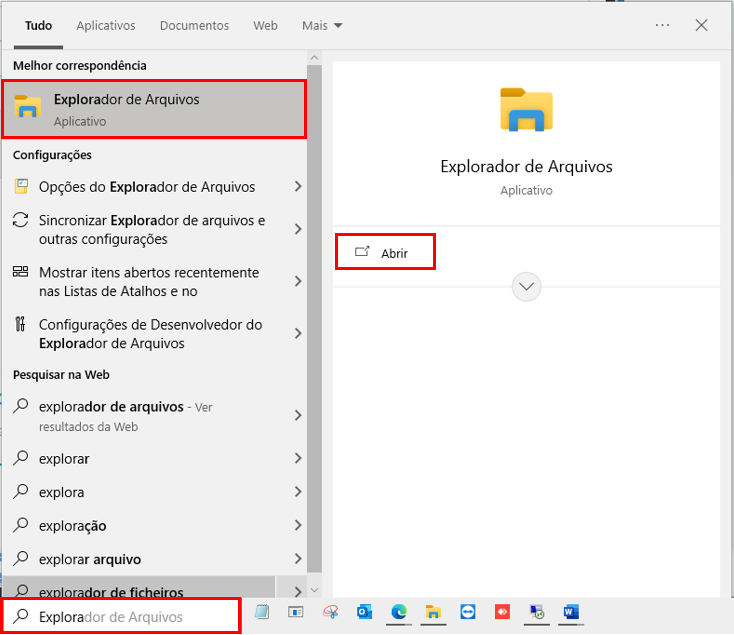Expand arrow for 'explorador de arquivos' web result
The image size is (734, 635).
pyautogui.click(x=298, y=415)
